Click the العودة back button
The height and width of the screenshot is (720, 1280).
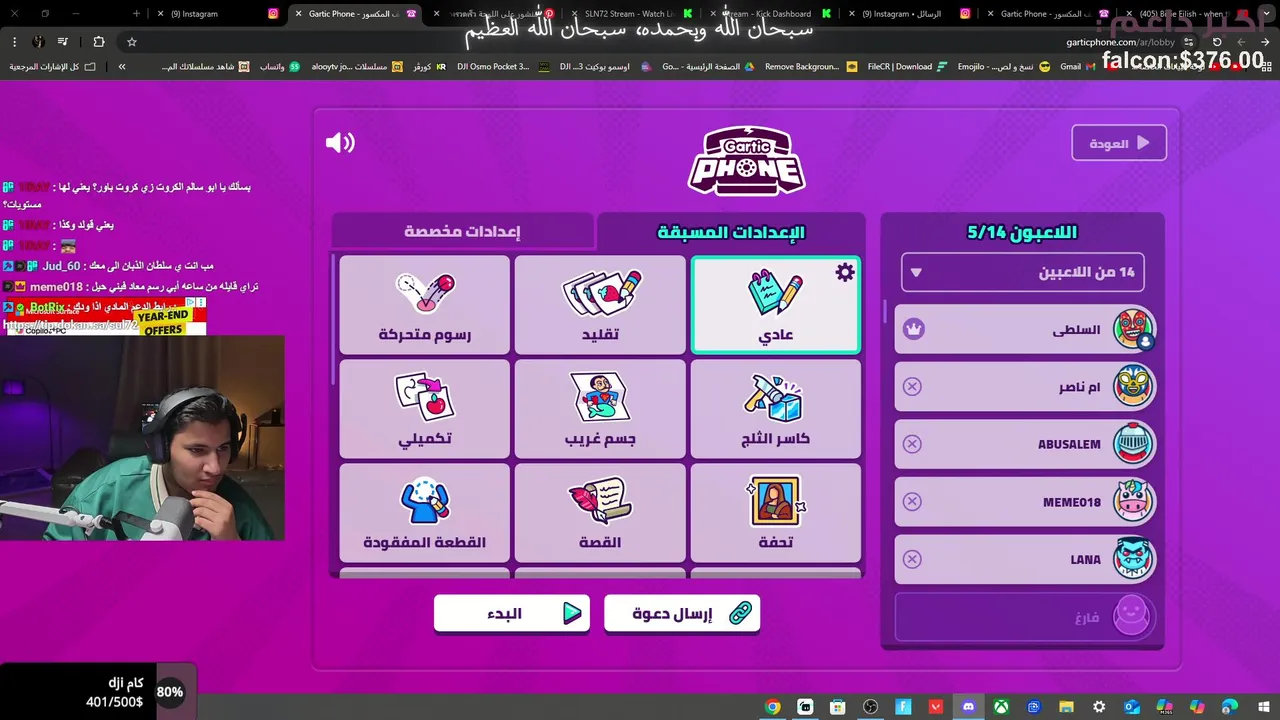[1119, 143]
